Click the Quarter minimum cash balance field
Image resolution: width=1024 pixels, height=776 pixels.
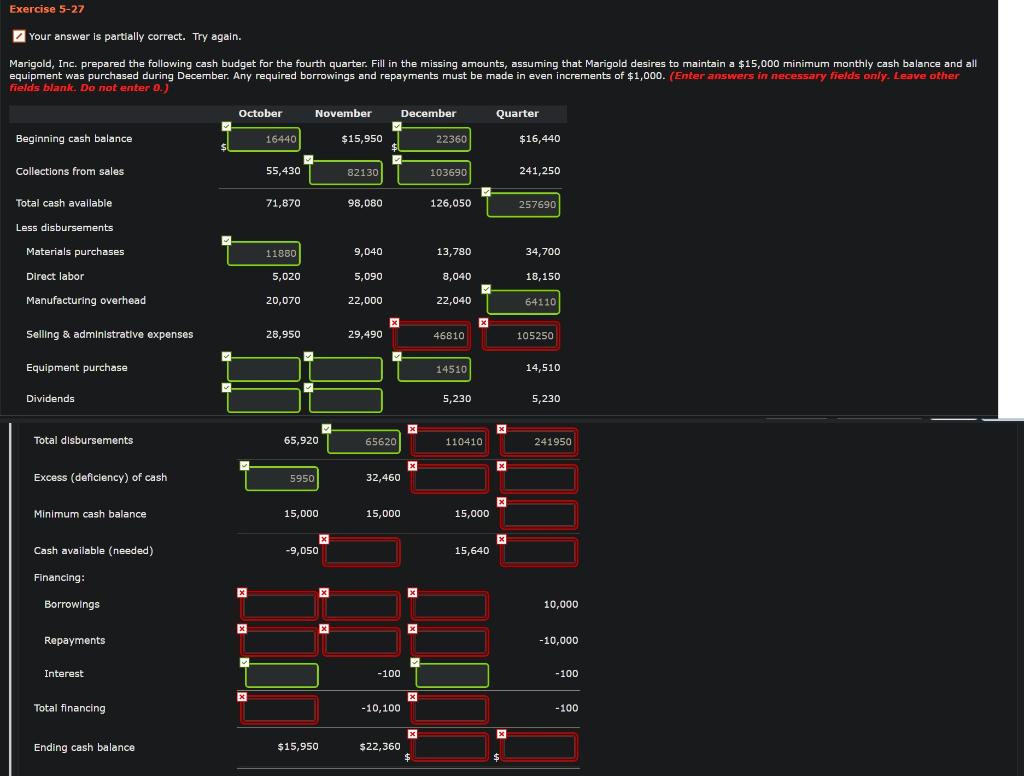pyautogui.click(x=539, y=515)
